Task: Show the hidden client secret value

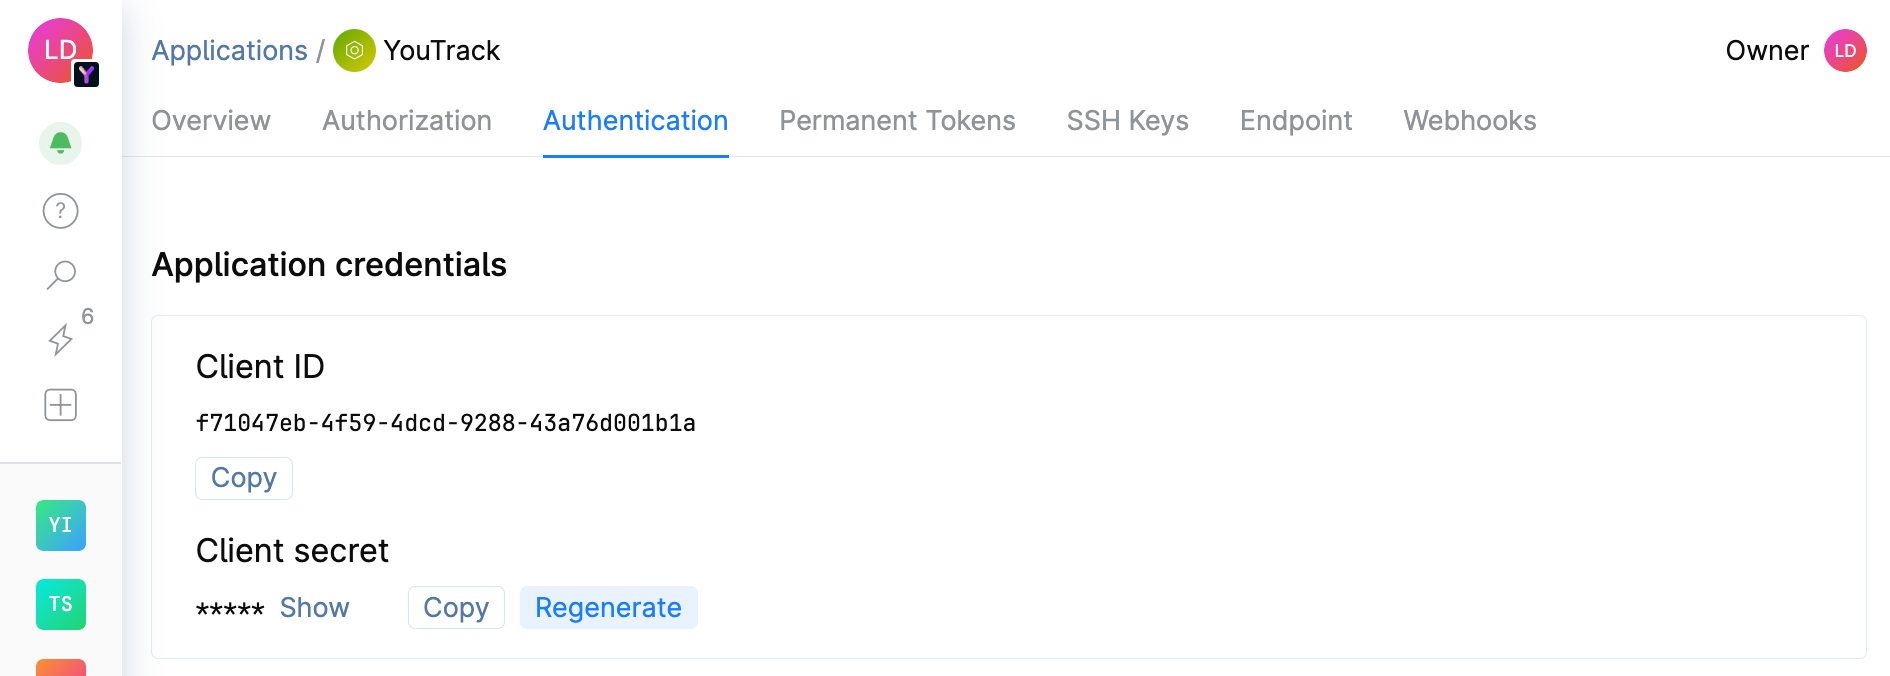Action: (x=314, y=607)
